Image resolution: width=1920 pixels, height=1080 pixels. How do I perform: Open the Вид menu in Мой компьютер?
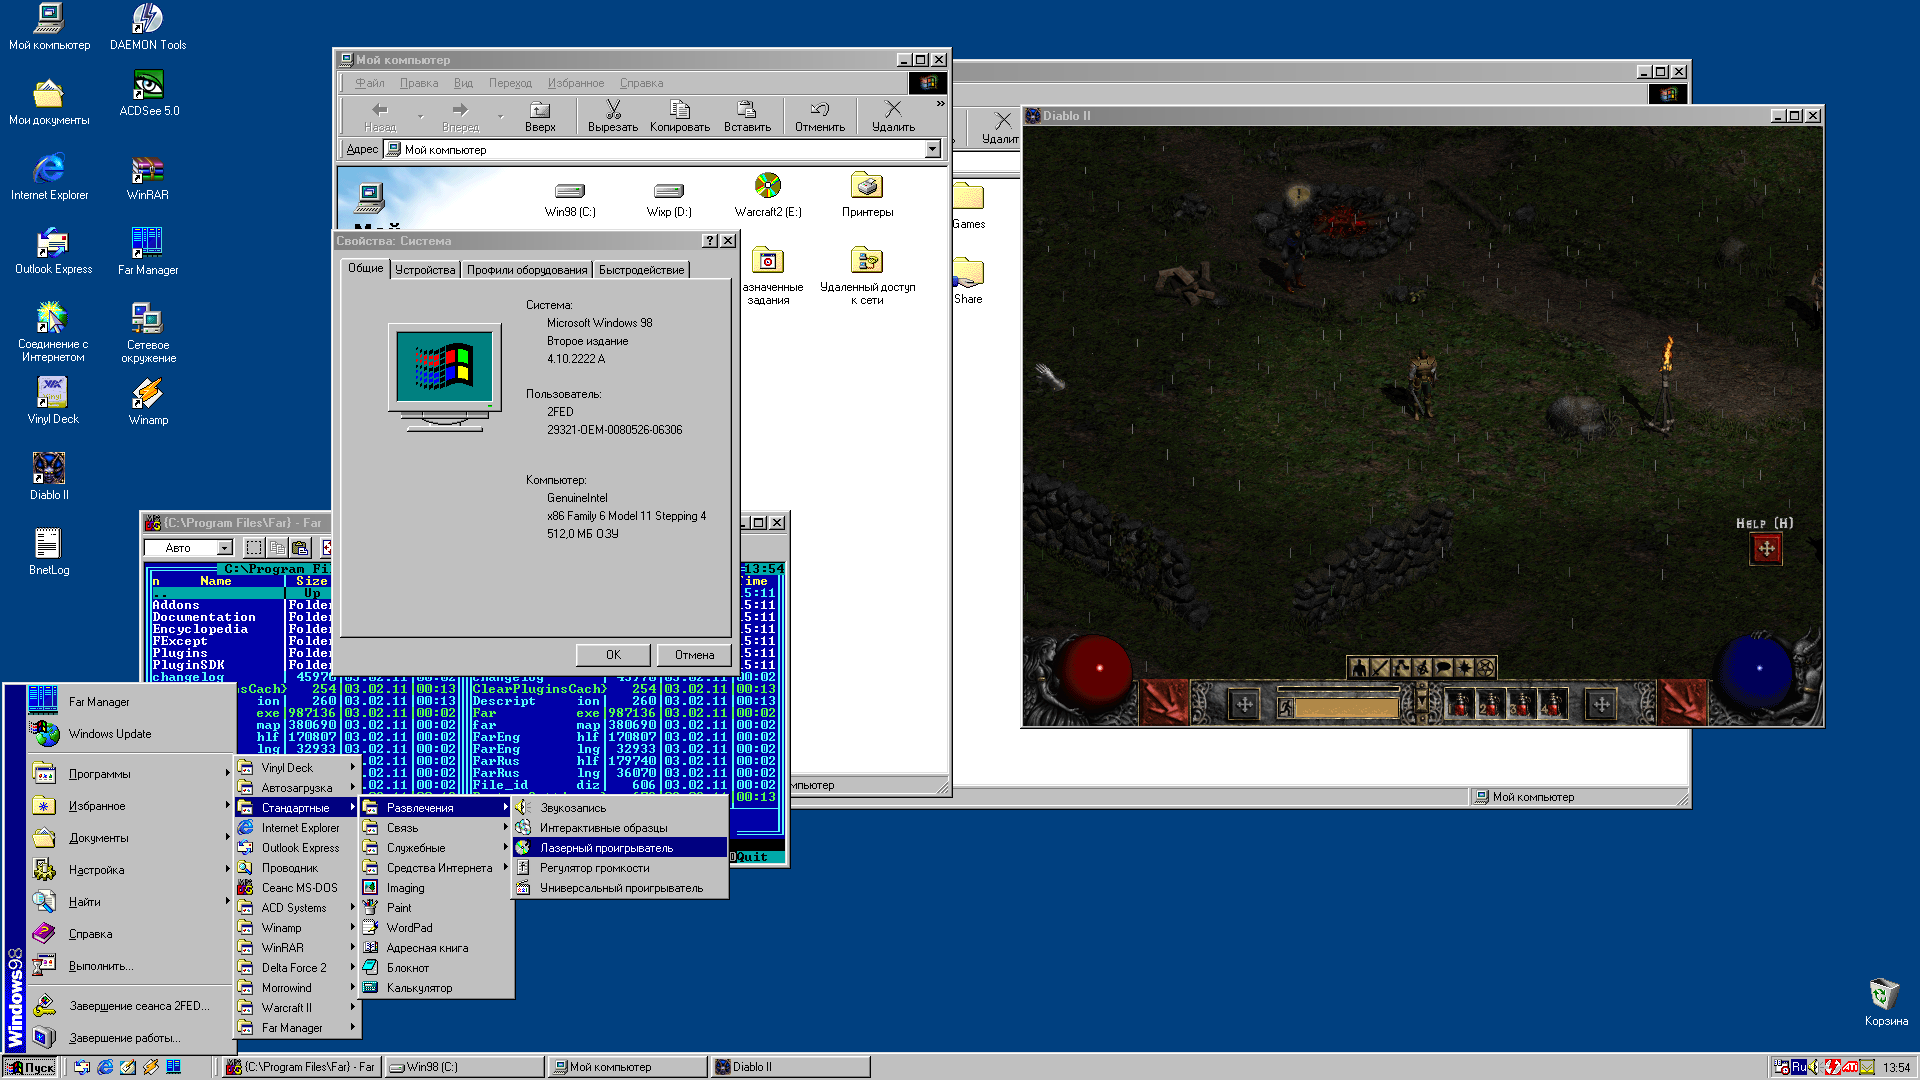tap(463, 83)
